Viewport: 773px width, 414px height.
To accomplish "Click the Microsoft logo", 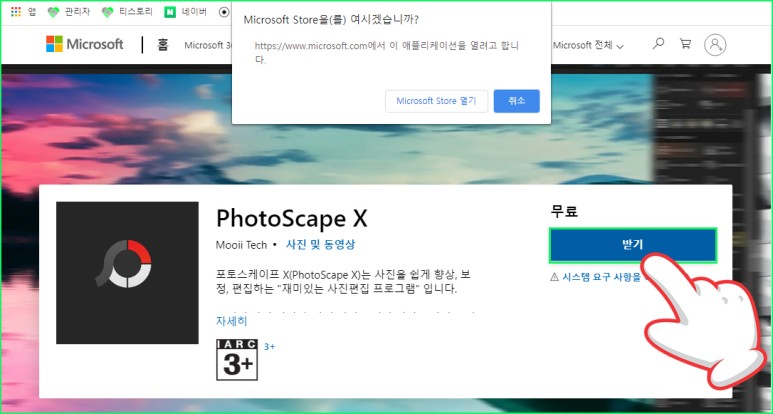I will (x=84, y=44).
